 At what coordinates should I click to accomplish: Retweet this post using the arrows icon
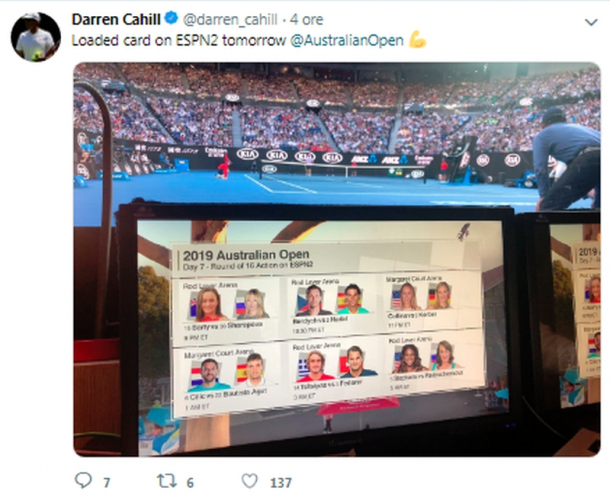pyautogui.click(x=167, y=481)
